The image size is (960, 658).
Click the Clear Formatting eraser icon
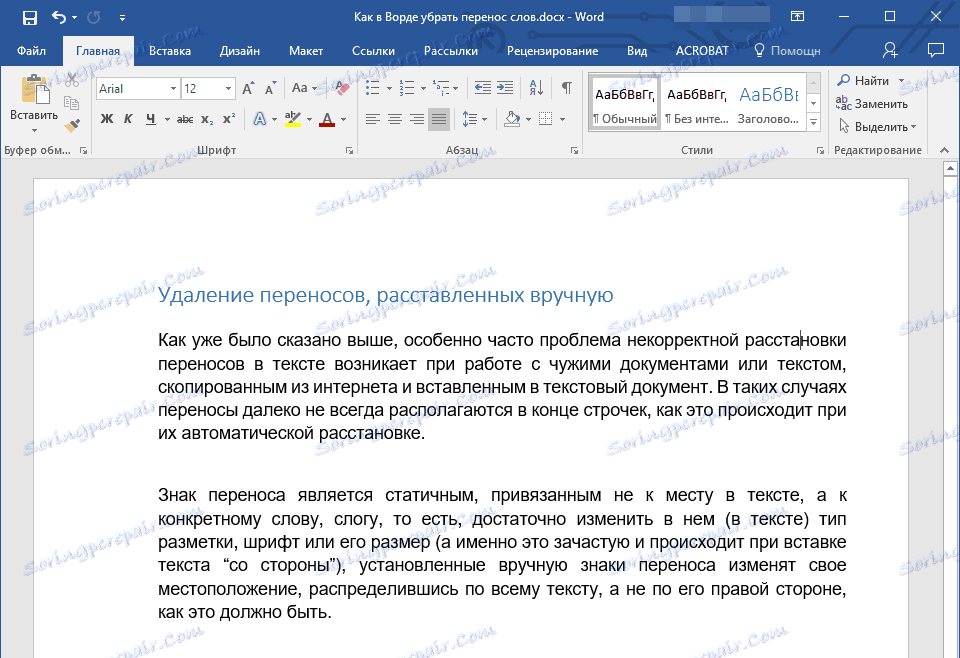[x=343, y=89]
